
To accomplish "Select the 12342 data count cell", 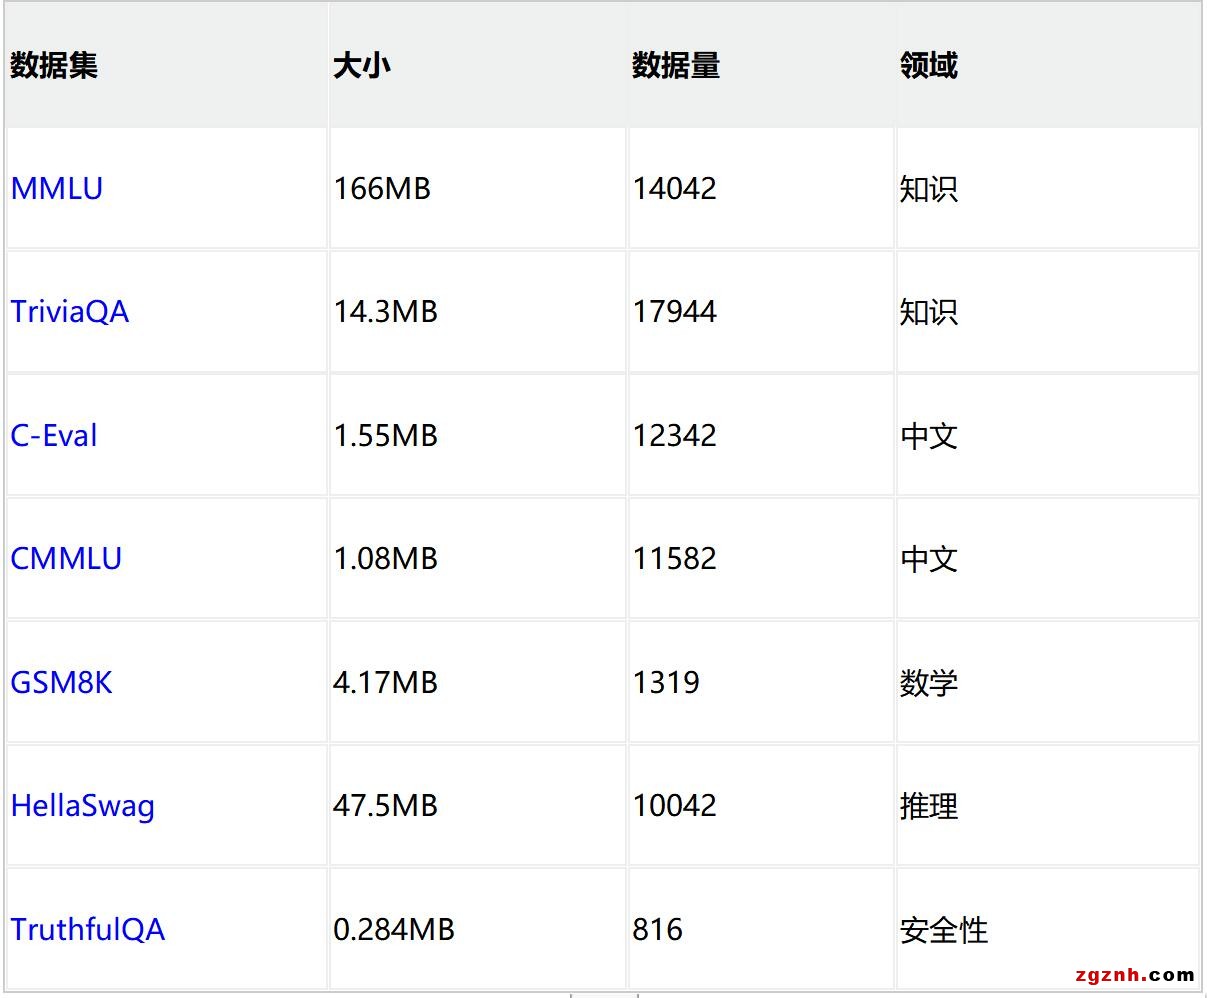I will (674, 436).
